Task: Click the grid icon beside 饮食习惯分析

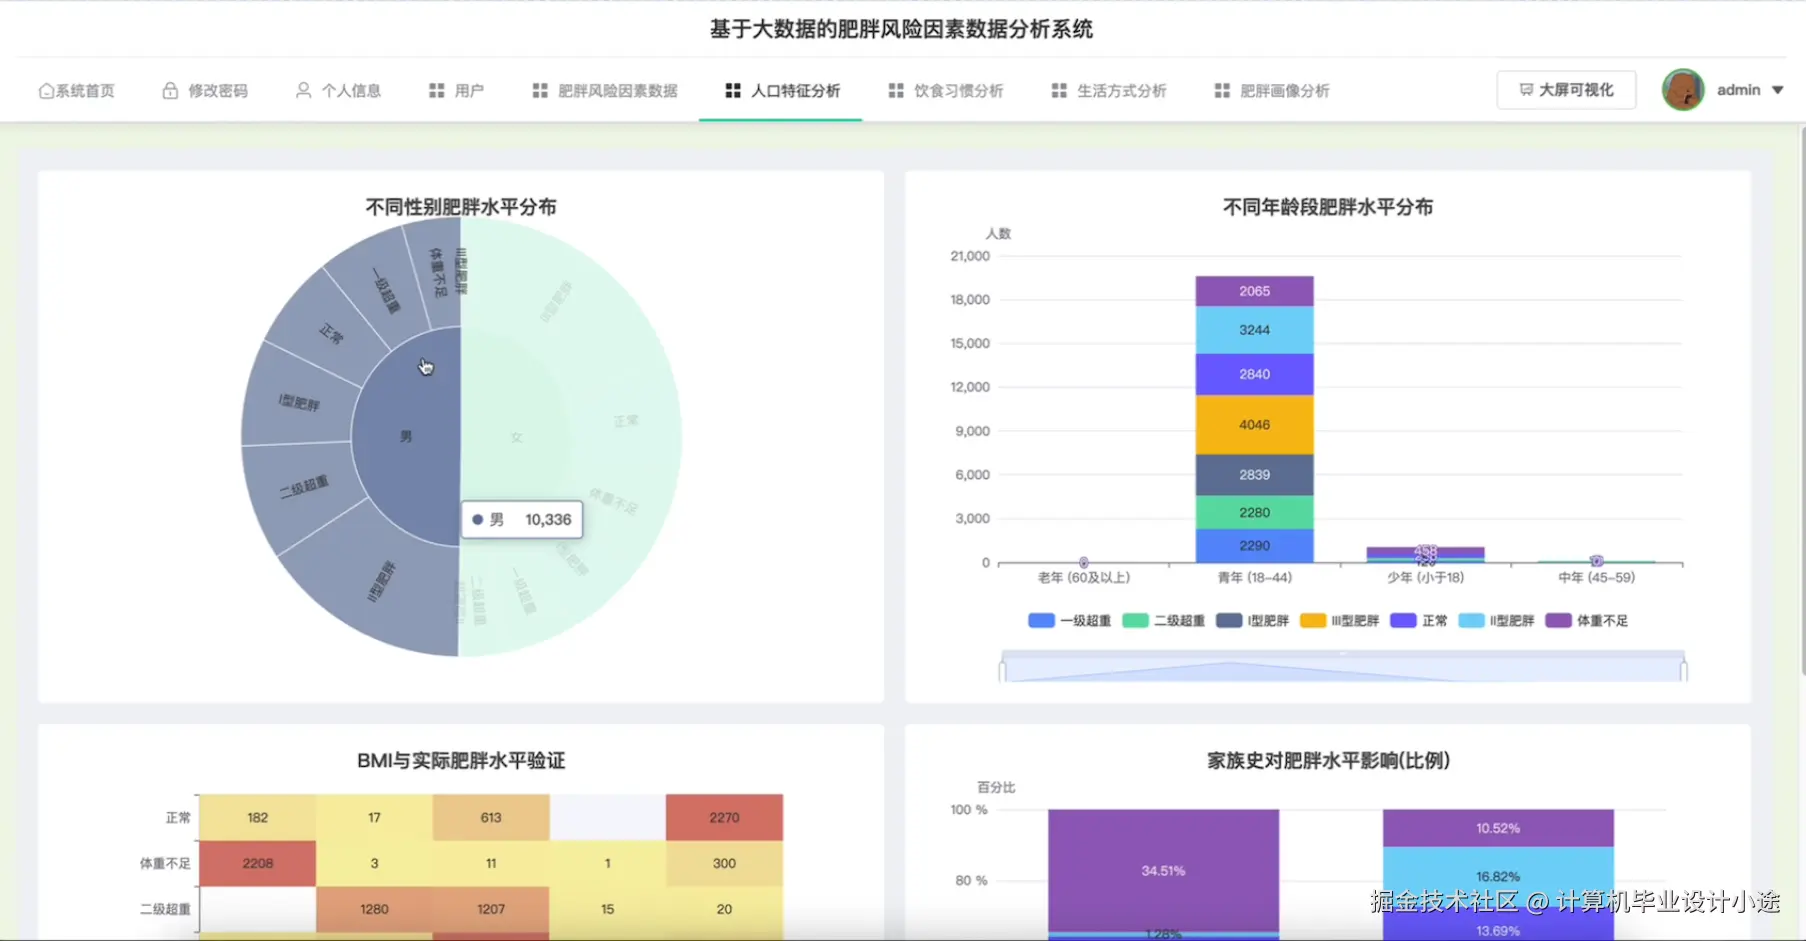Action: point(896,91)
